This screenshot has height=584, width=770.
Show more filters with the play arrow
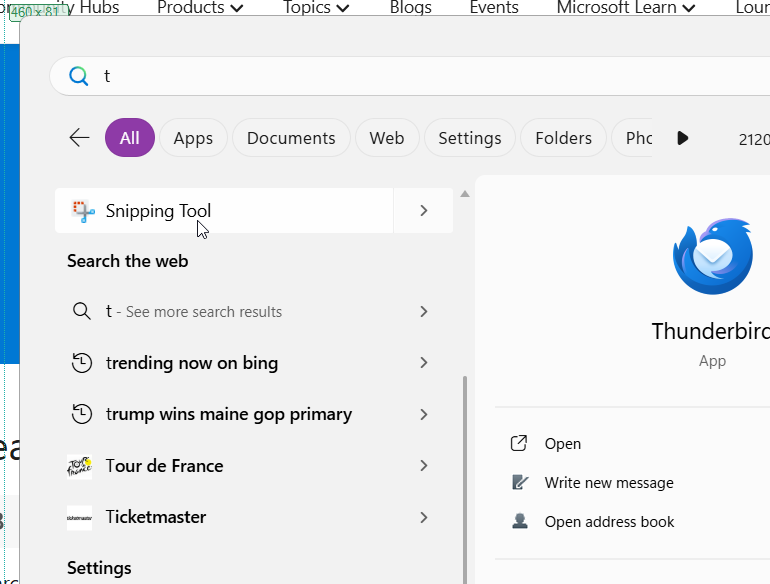(x=682, y=138)
